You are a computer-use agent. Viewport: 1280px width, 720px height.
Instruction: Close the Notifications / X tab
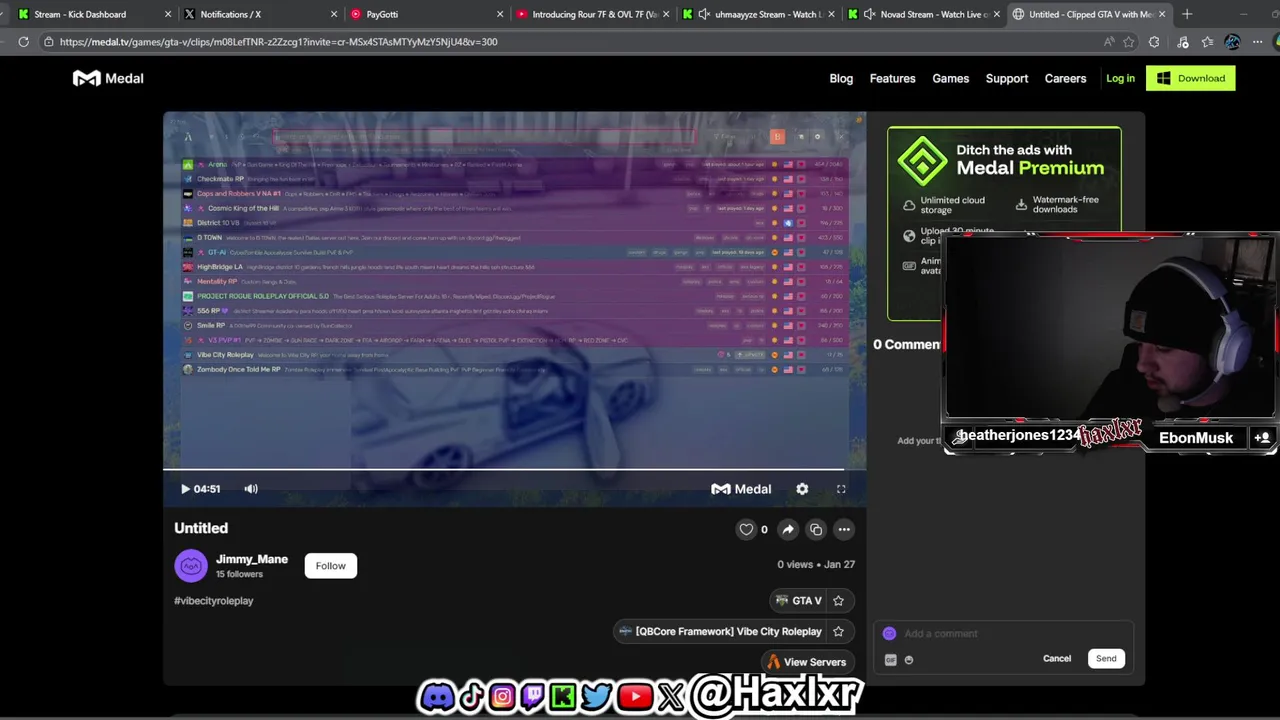(334, 14)
